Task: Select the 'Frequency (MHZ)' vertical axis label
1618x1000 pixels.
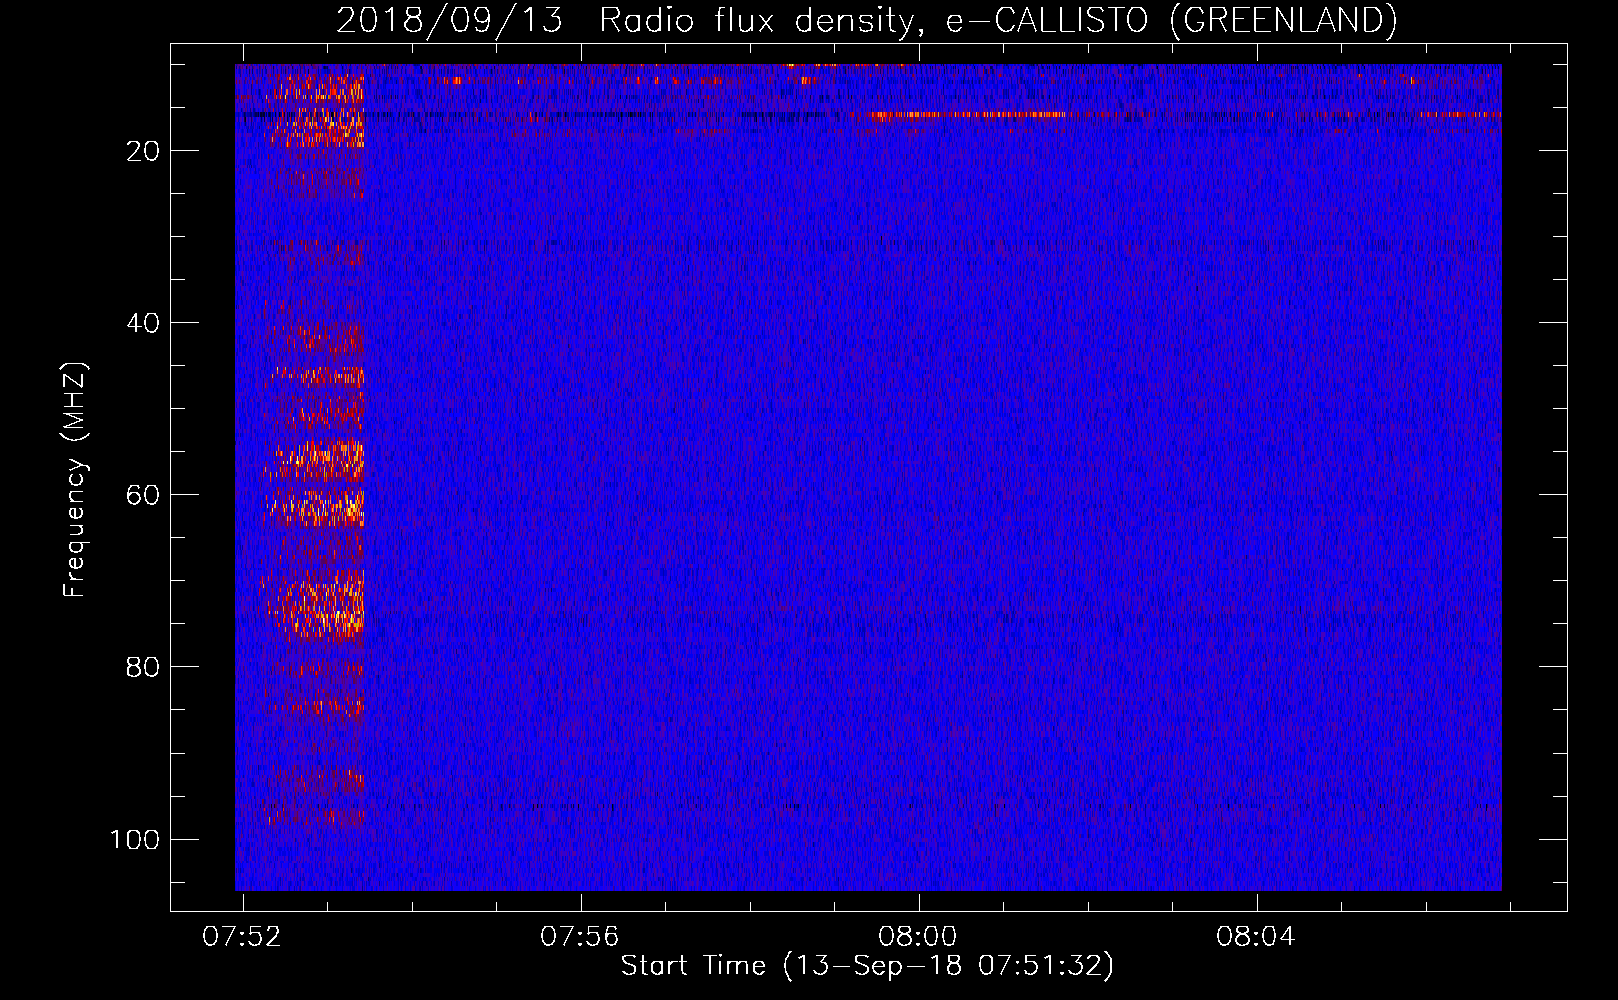Action: coord(75,479)
